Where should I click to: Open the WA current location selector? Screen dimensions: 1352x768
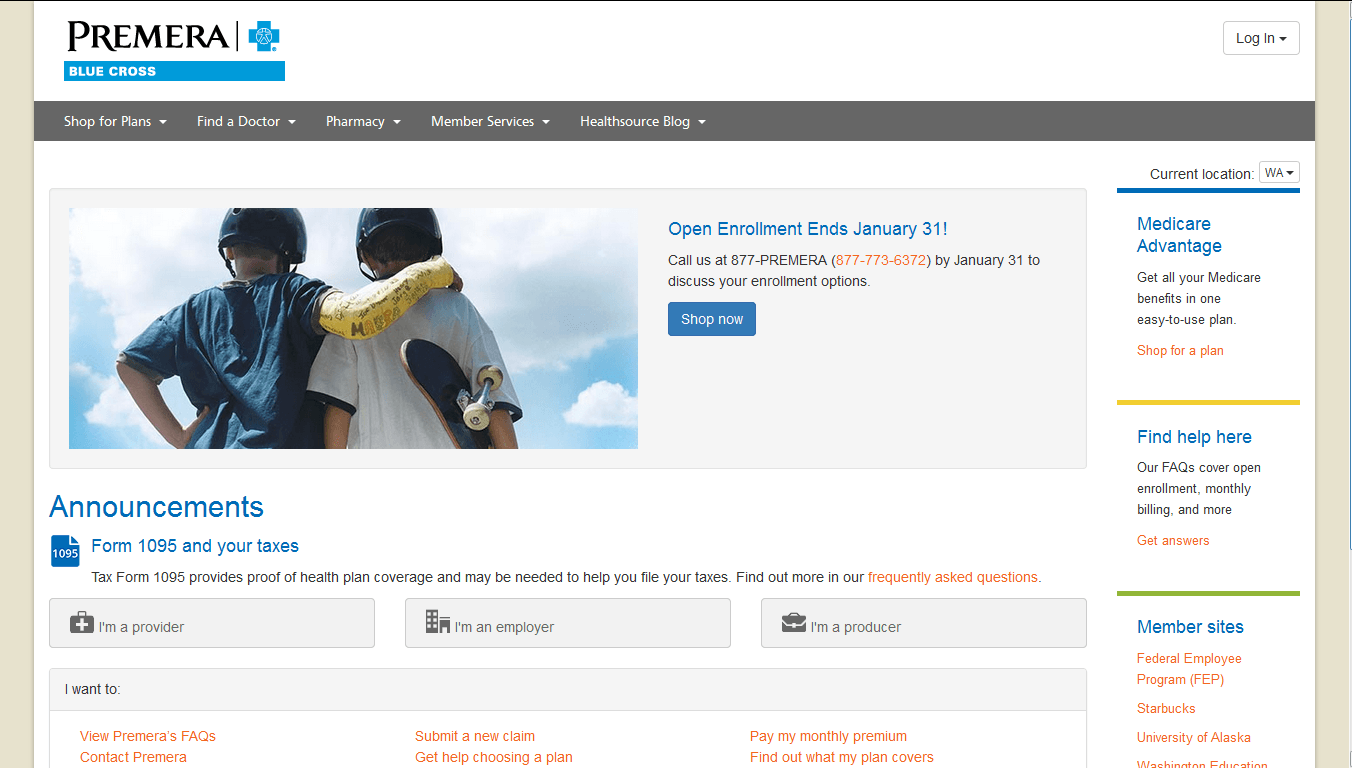[1278, 172]
